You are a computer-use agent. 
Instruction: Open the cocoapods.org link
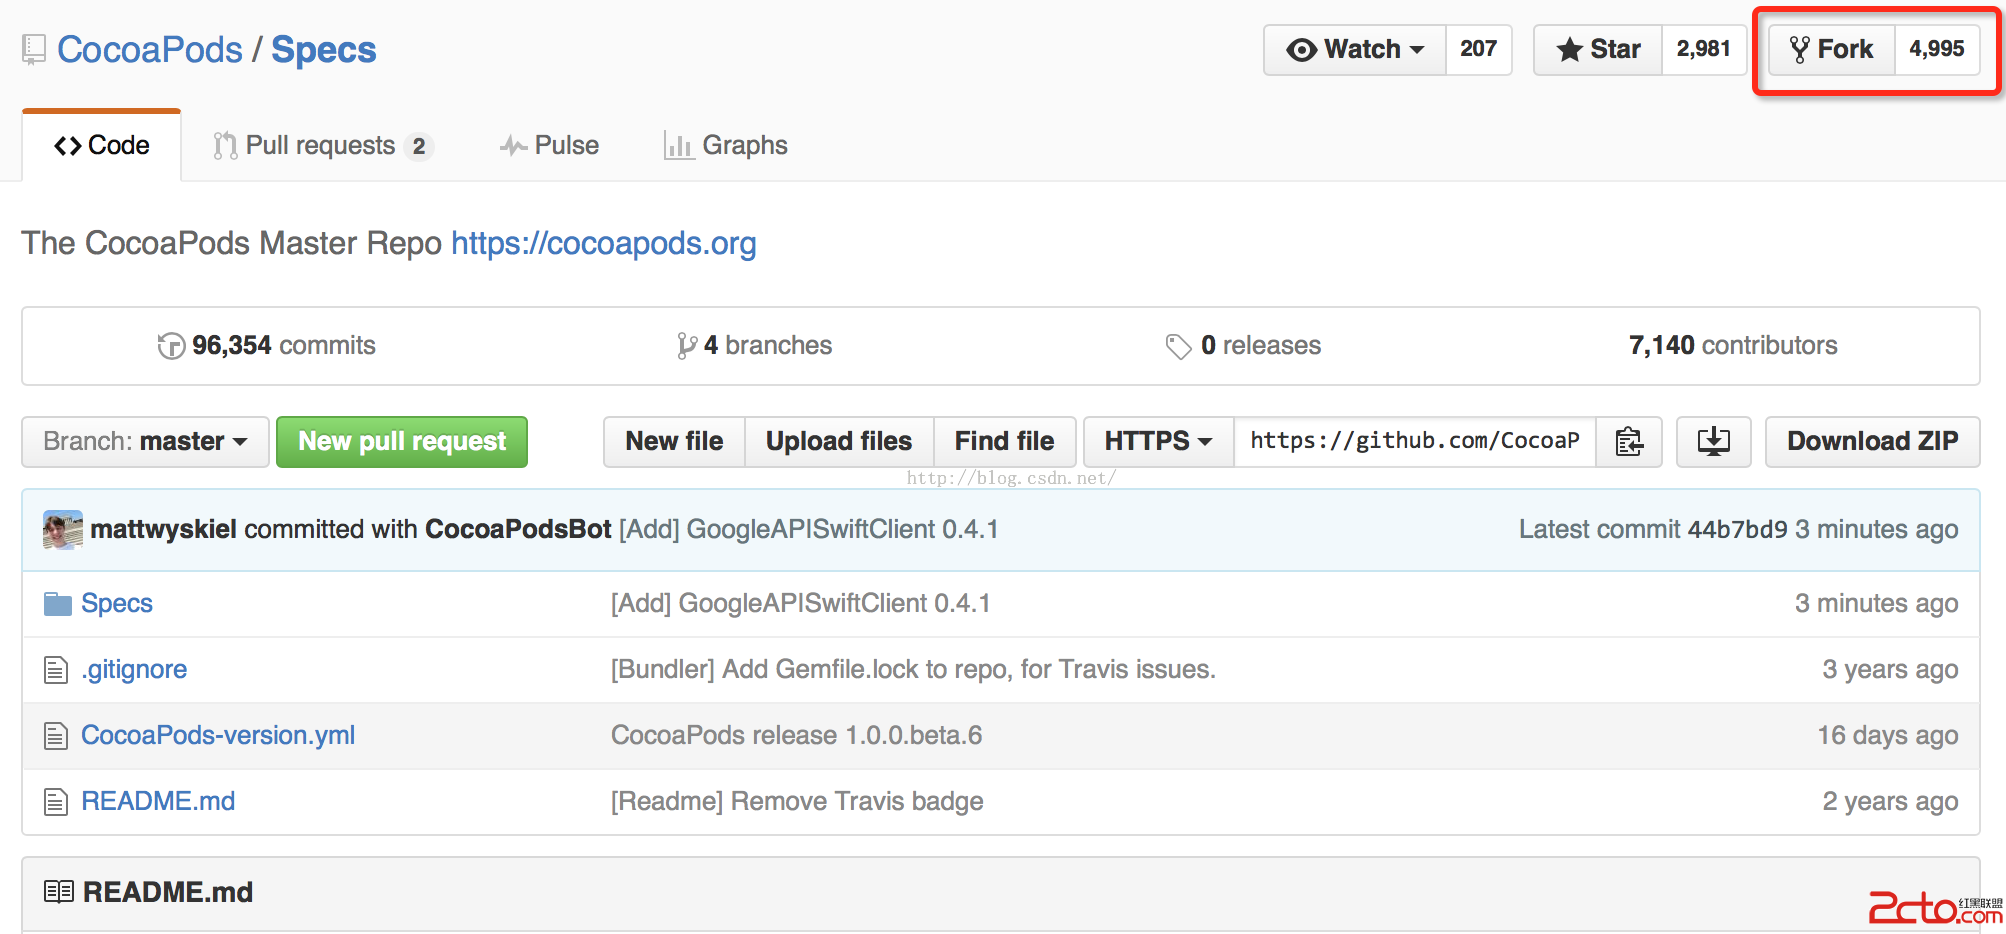(x=603, y=243)
